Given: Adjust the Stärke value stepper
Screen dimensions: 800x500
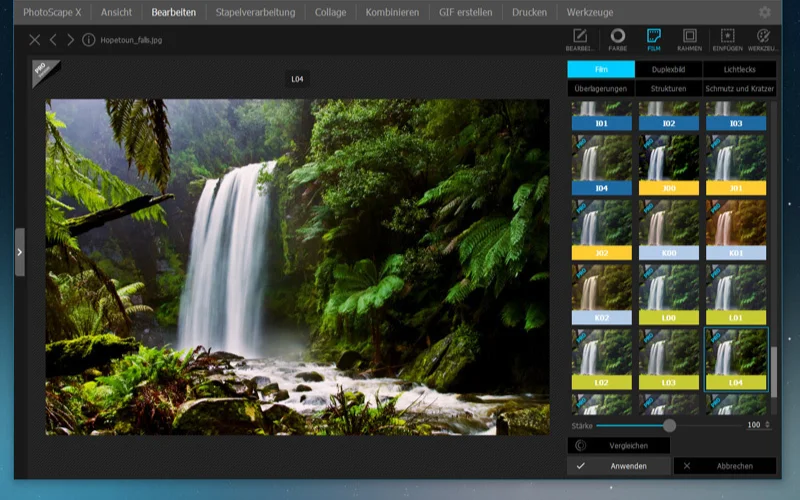Looking at the screenshot, I should tap(767, 425).
